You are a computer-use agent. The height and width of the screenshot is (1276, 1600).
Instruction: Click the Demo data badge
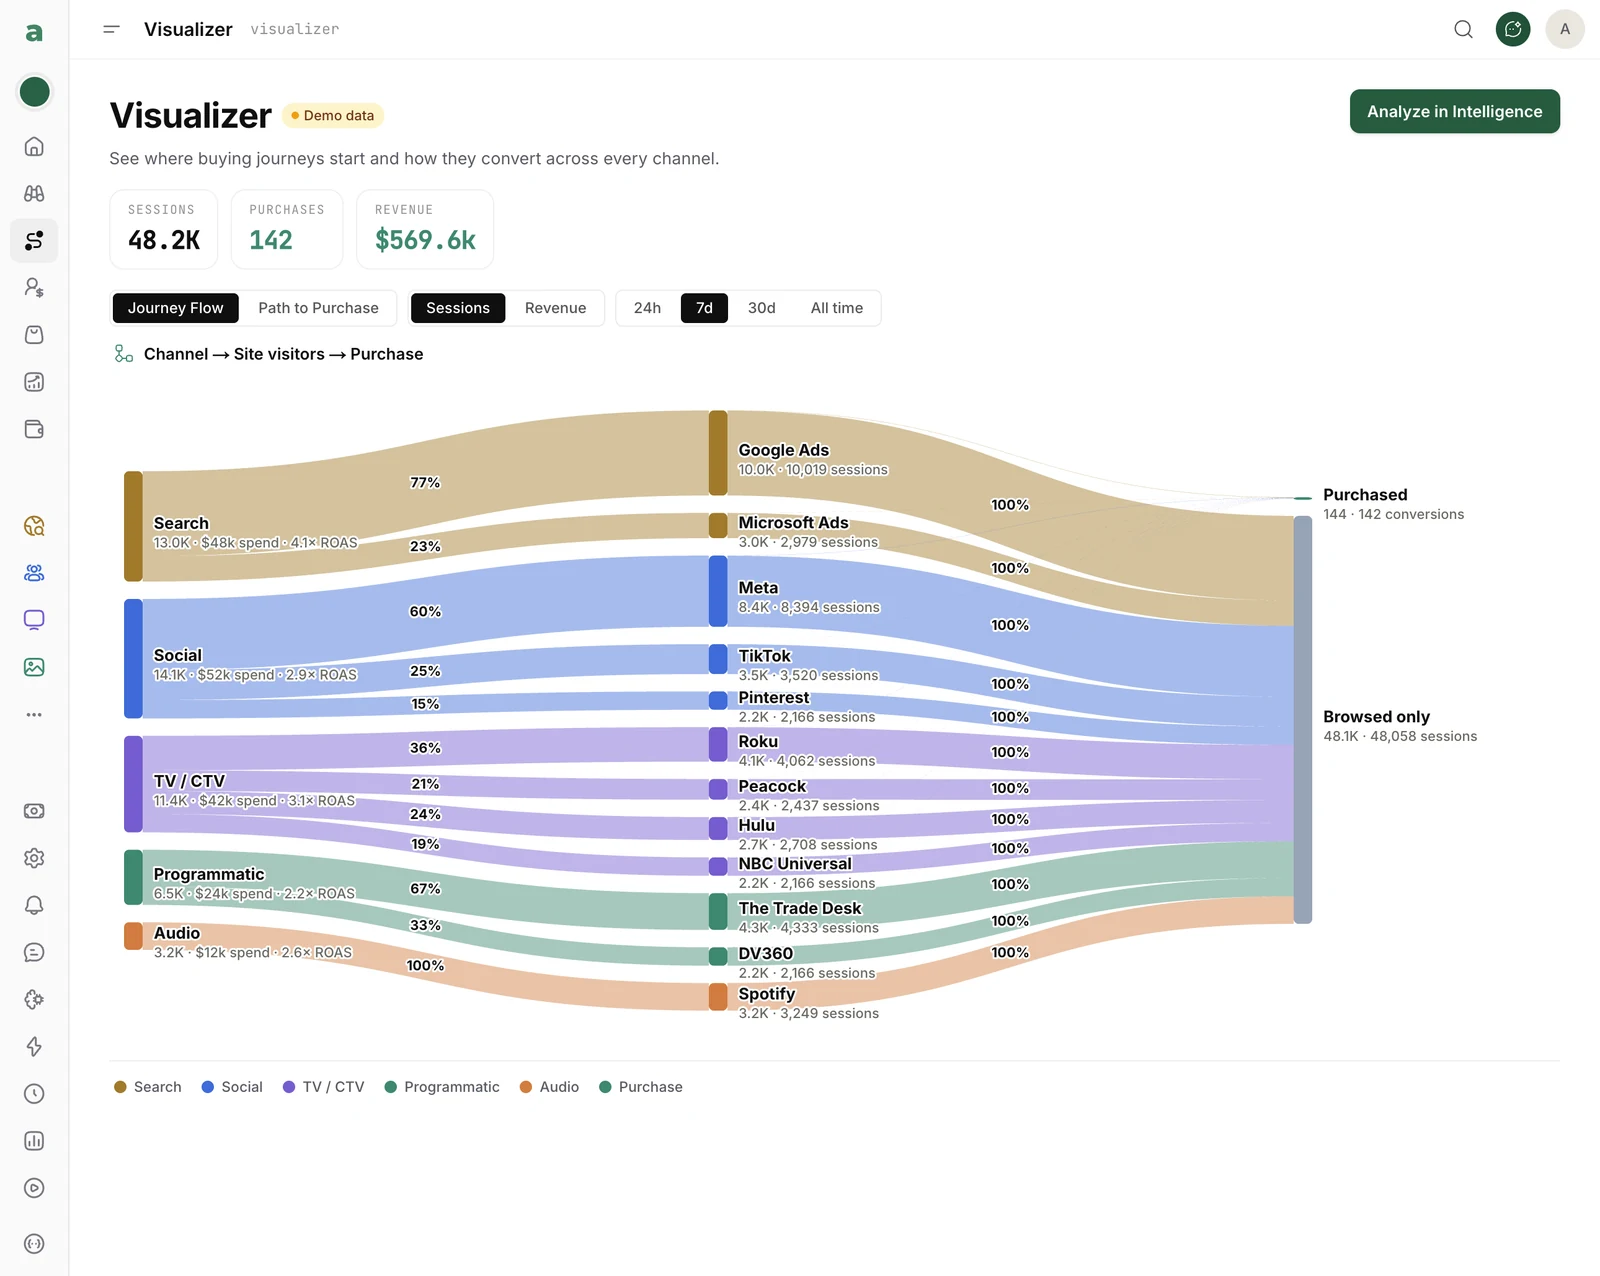tap(333, 115)
